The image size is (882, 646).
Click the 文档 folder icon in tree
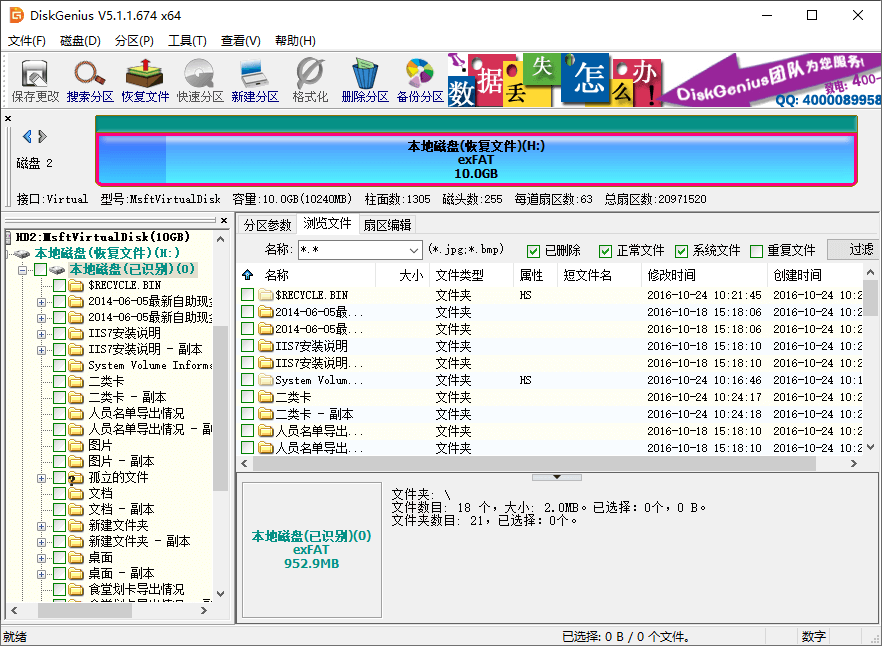click(x=76, y=494)
